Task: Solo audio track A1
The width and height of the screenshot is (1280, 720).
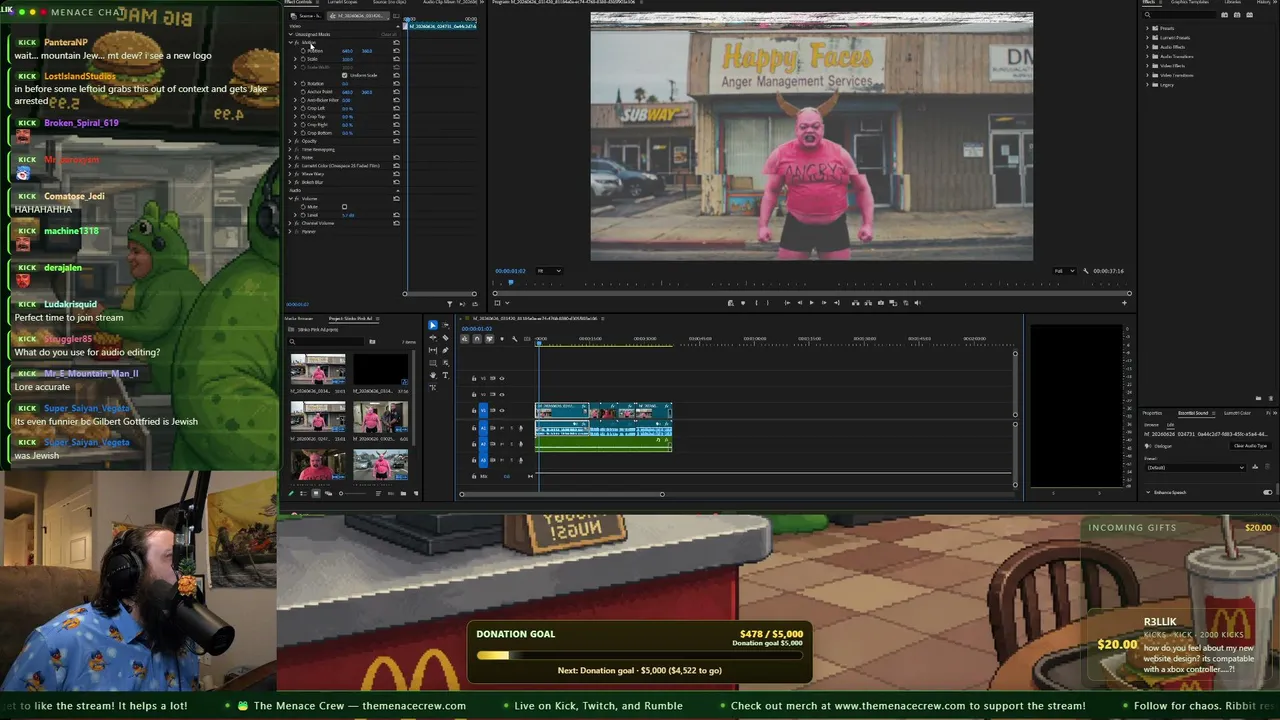Action: click(511, 428)
